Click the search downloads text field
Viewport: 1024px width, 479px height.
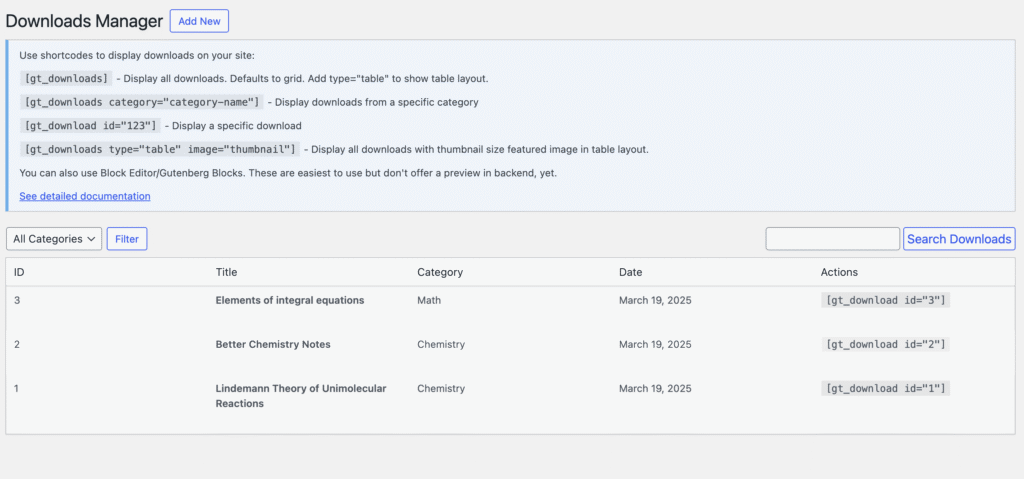pyautogui.click(x=832, y=239)
